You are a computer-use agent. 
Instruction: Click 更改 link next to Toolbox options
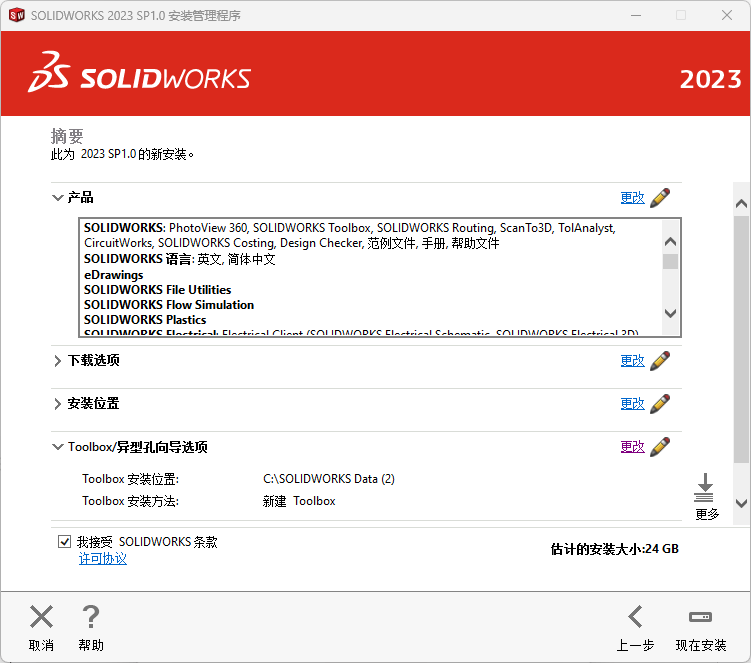coord(632,447)
